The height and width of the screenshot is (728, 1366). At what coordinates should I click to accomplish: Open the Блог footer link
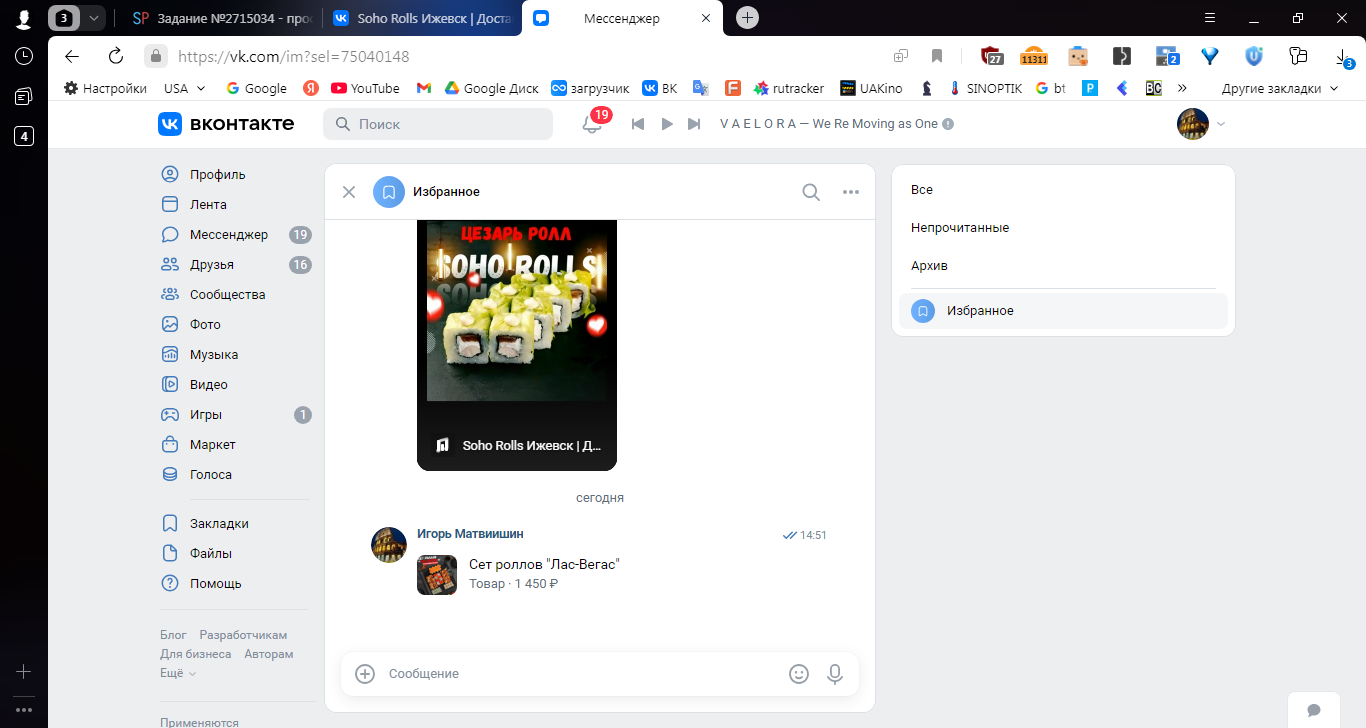[173, 635]
